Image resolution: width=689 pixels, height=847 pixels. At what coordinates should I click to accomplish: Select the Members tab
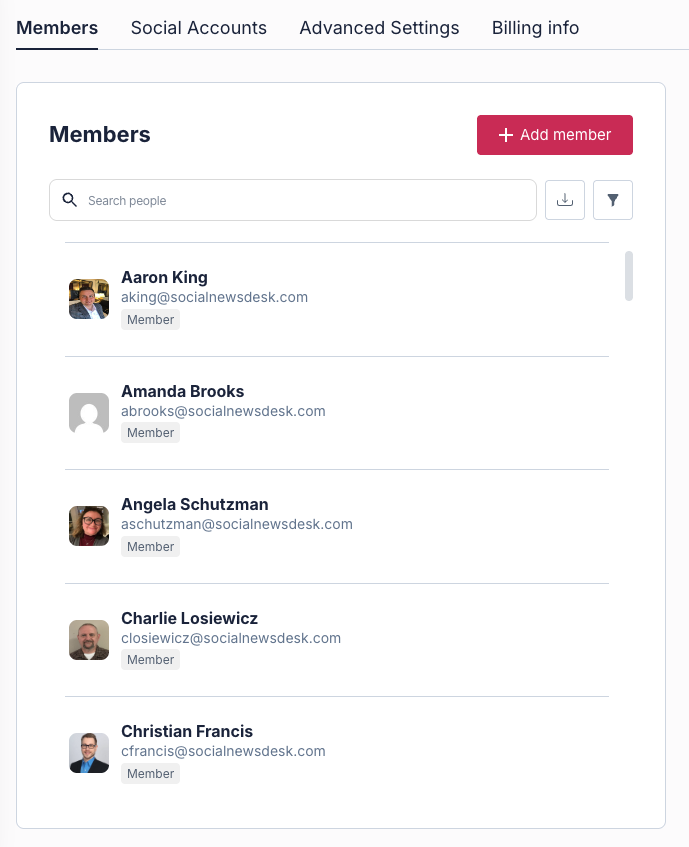pos(57,28)
